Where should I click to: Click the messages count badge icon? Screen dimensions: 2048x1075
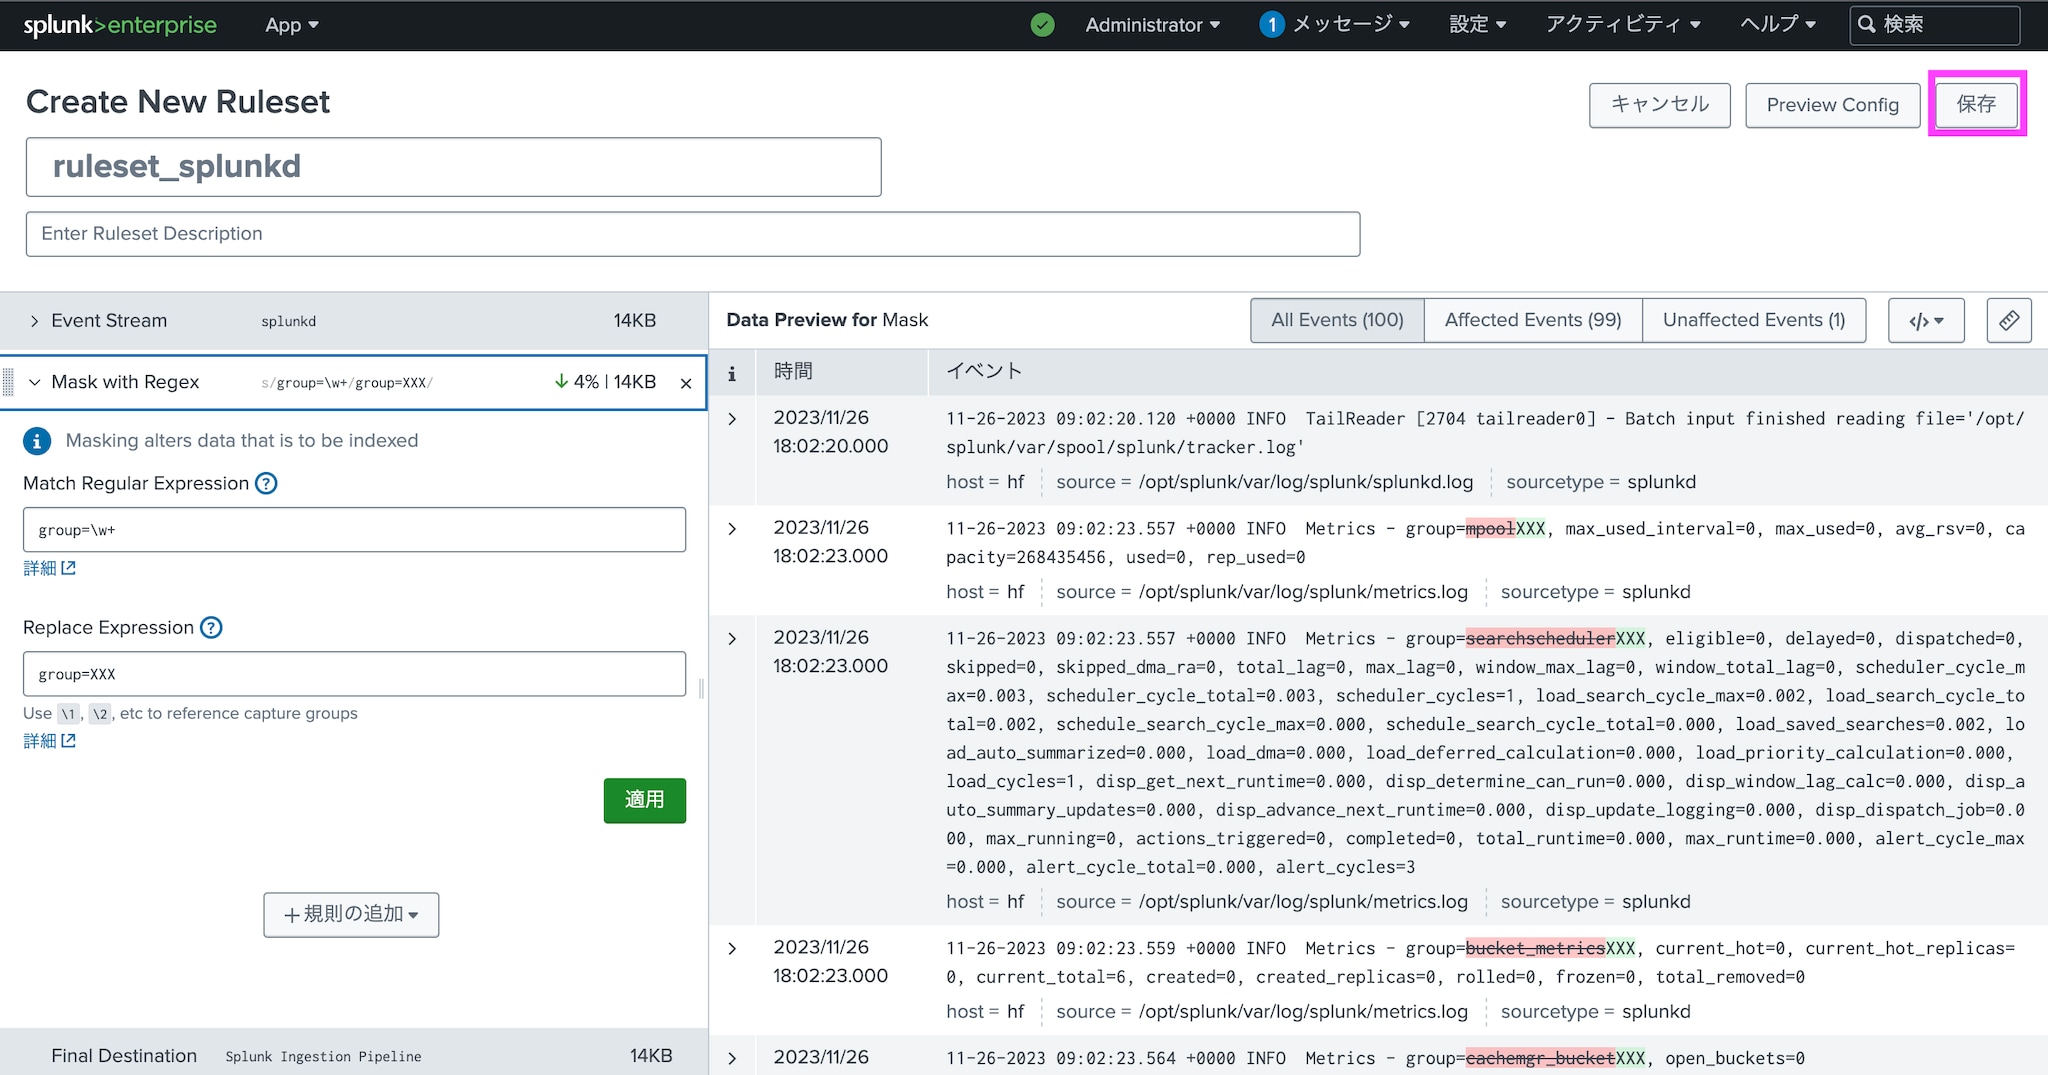click(x=1271, y=25)
